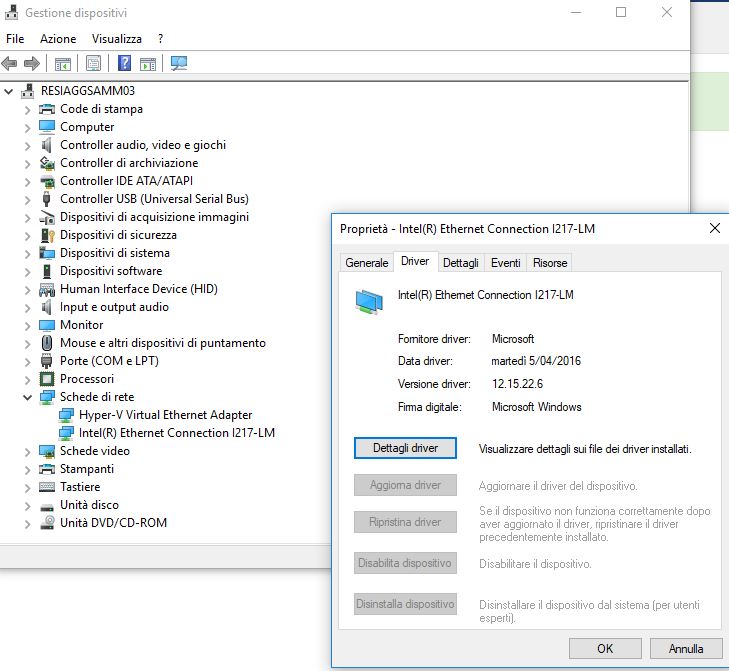
Task: Select Hyper-V Virtual Ethernet Adapter tree item
Action: [x=166, y=415]
